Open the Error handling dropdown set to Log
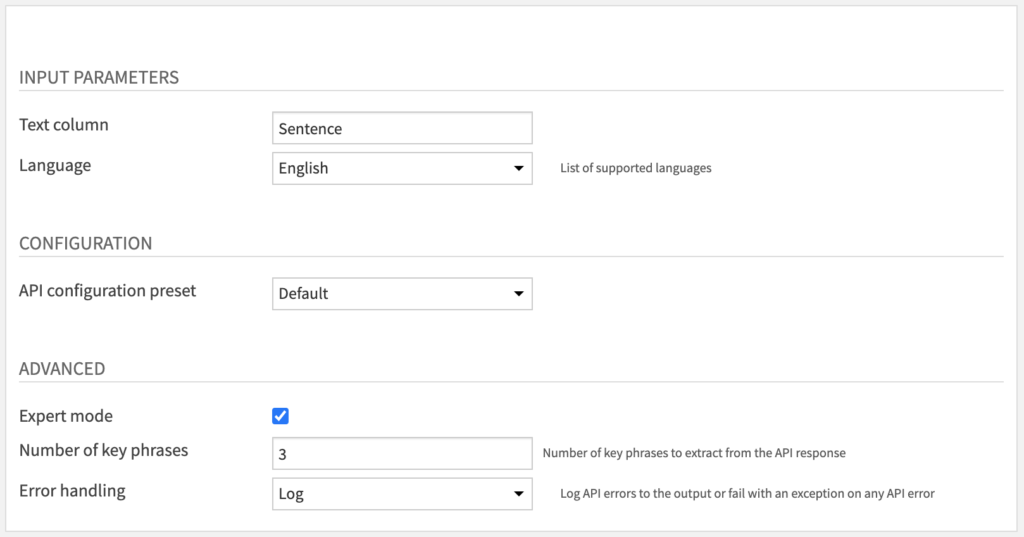Viewport: 1024px width, 537px height. click(402, 494)
